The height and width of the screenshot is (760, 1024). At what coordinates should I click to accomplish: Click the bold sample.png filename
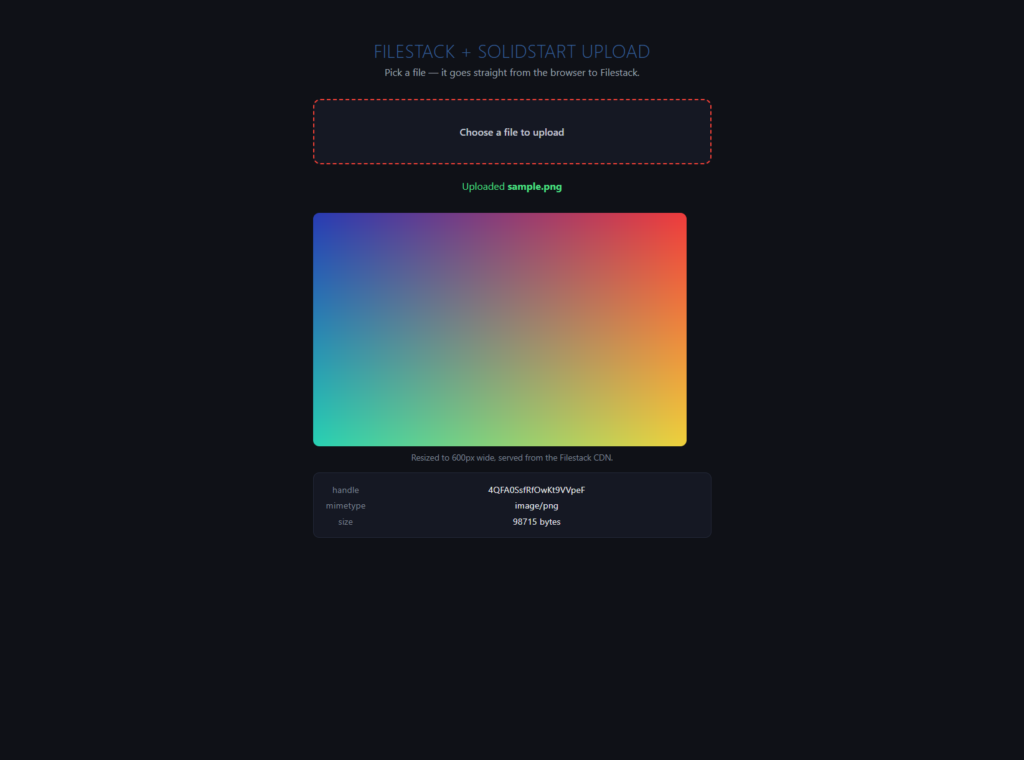535,187
